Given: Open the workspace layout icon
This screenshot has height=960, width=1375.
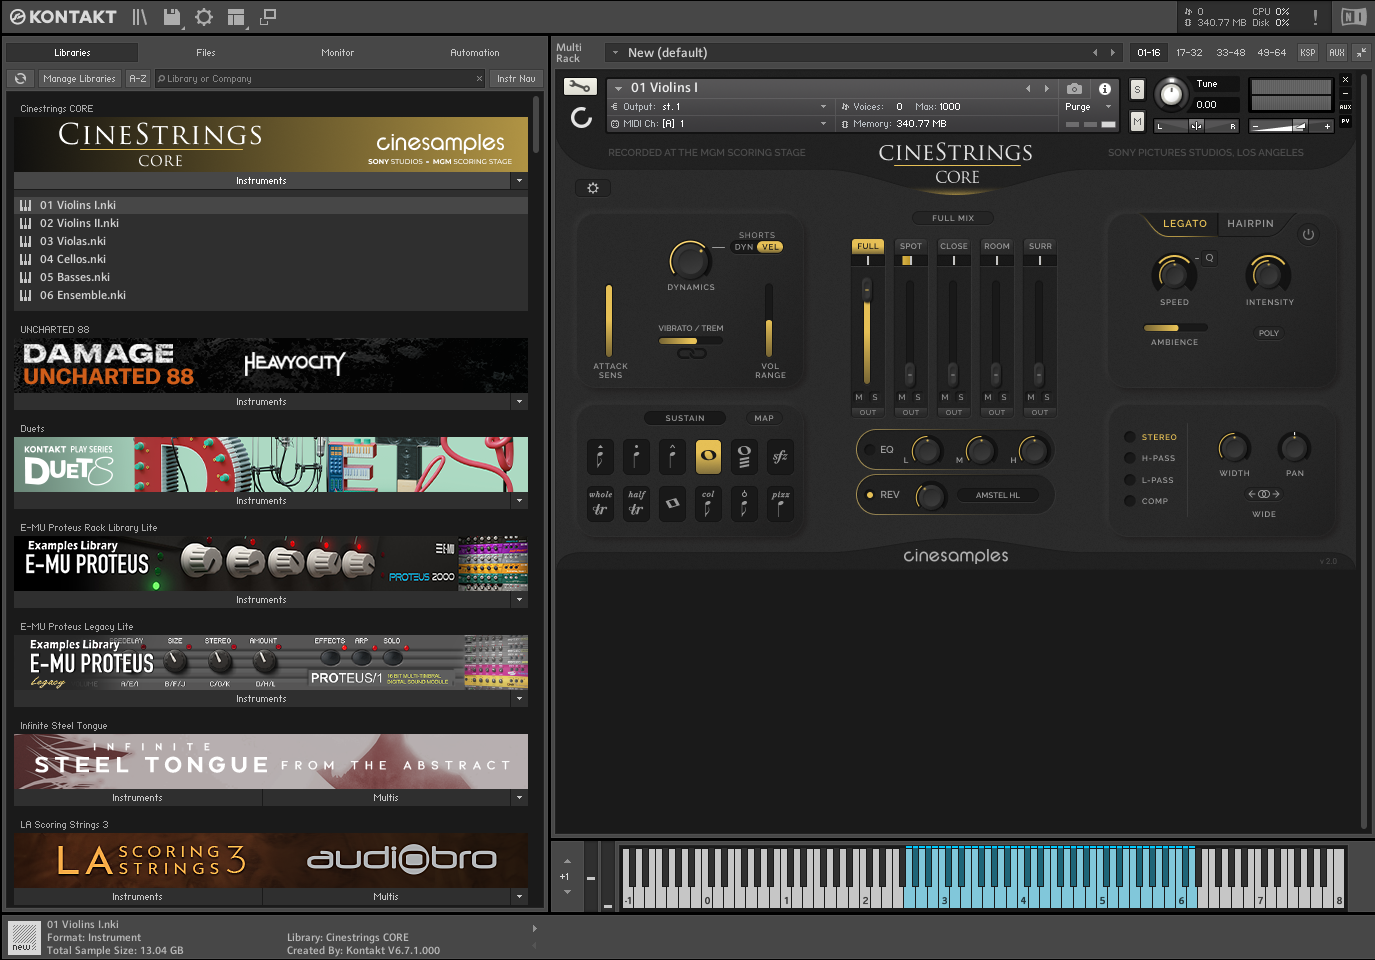Looking at the screenshot, I should pyautogui.click(x=236, y=17).
